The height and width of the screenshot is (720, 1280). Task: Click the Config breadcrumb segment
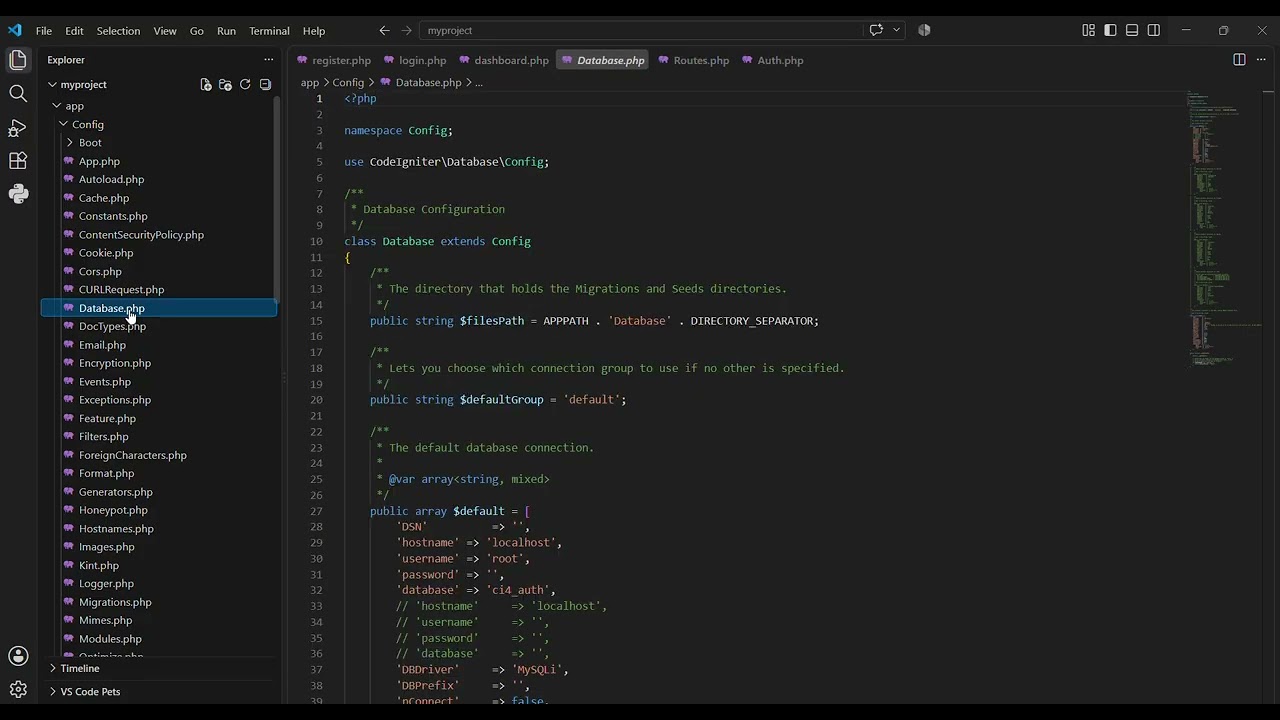pyautogui.click(x=348, y=83)
